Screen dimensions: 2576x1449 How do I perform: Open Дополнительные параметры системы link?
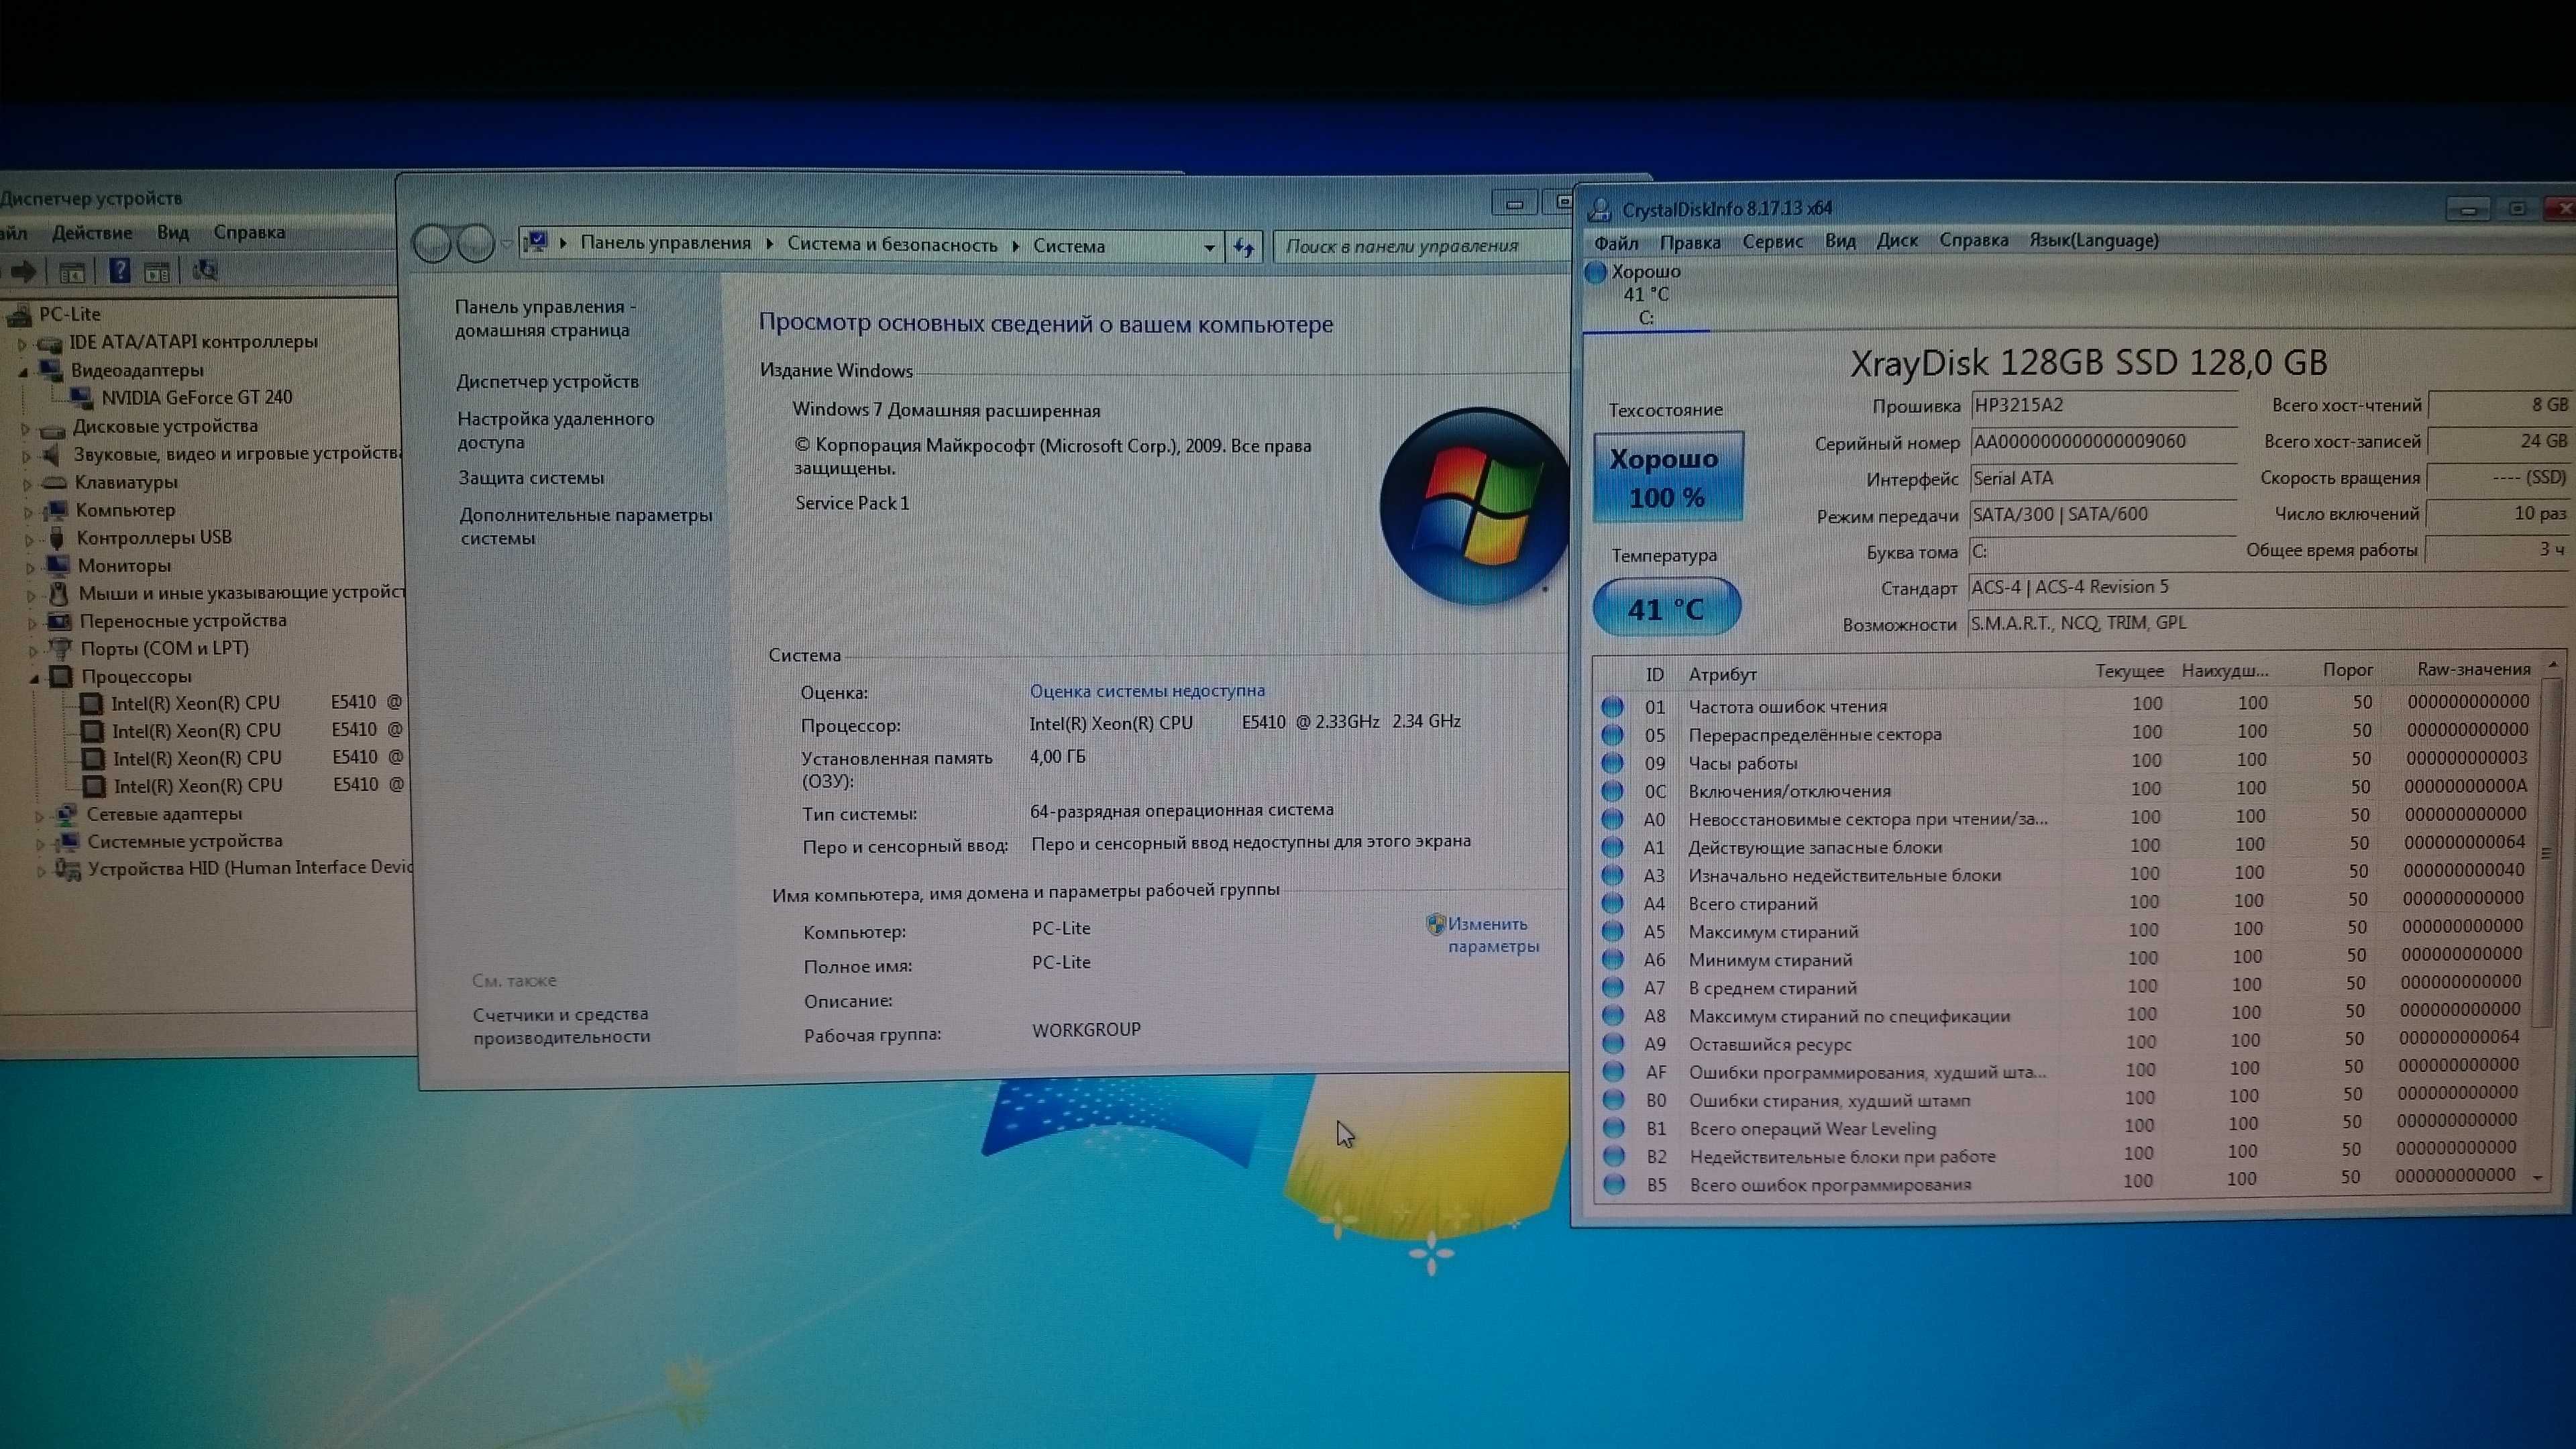click(x=586, y=526)
